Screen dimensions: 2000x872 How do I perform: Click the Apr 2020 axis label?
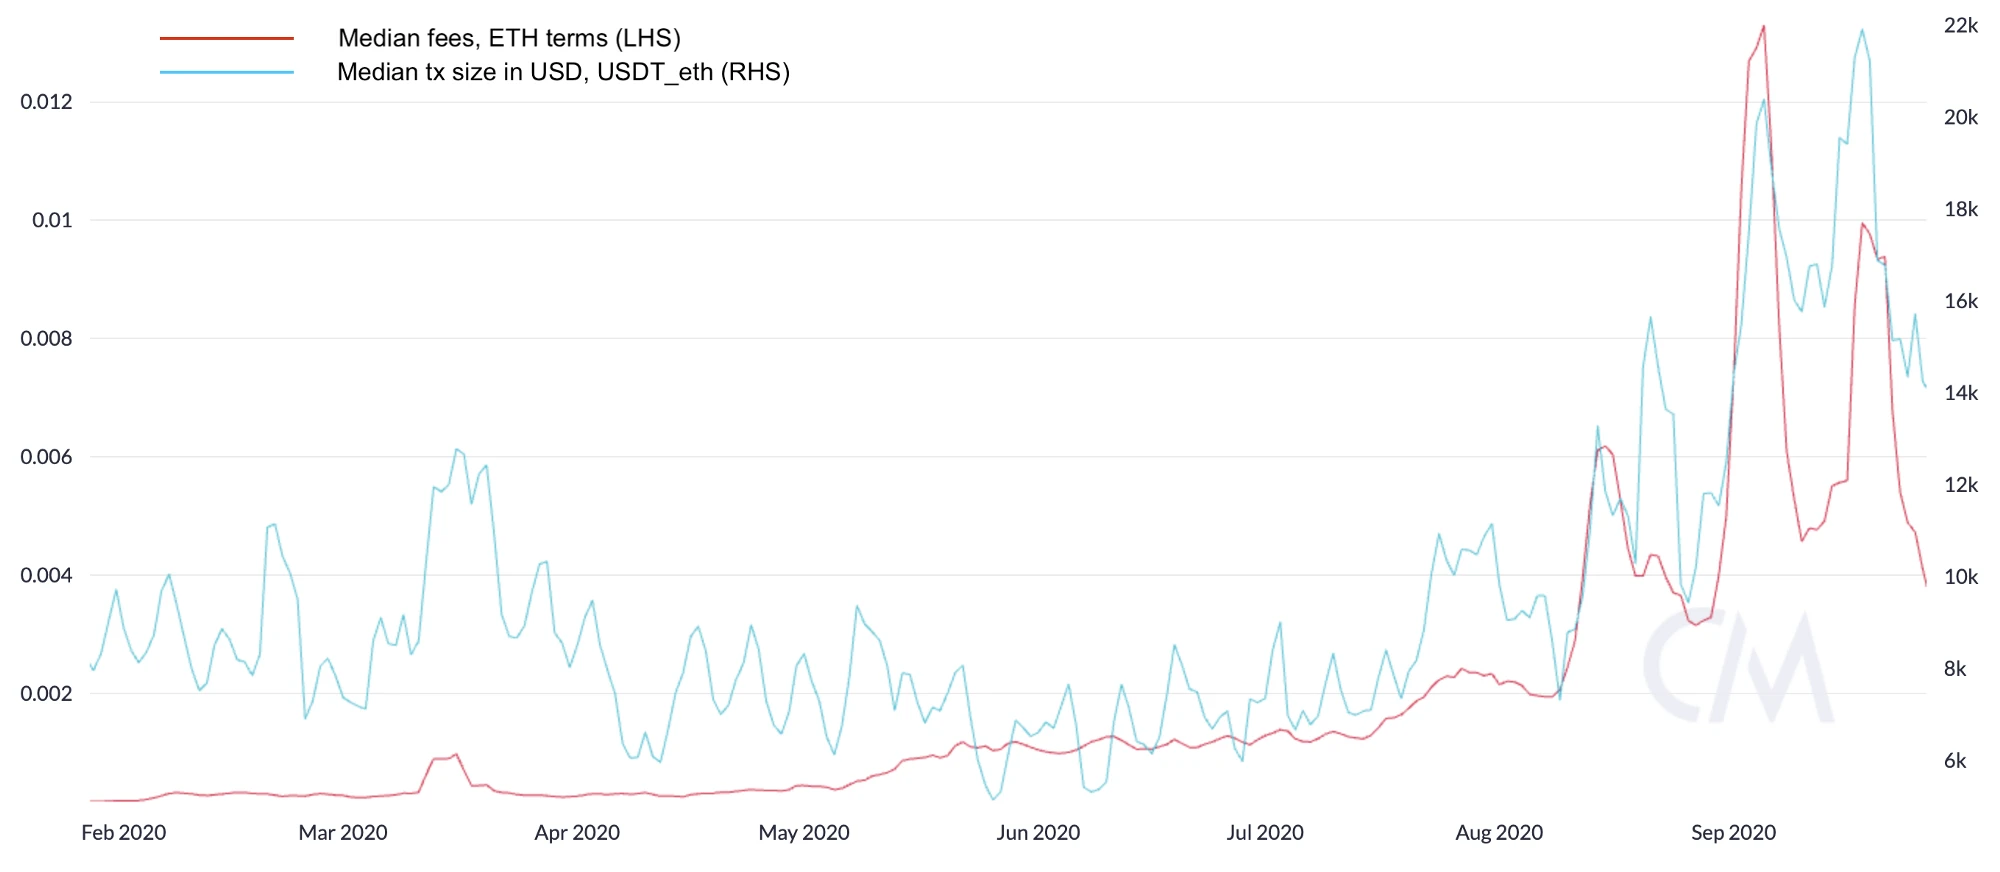tap(577, 832)
